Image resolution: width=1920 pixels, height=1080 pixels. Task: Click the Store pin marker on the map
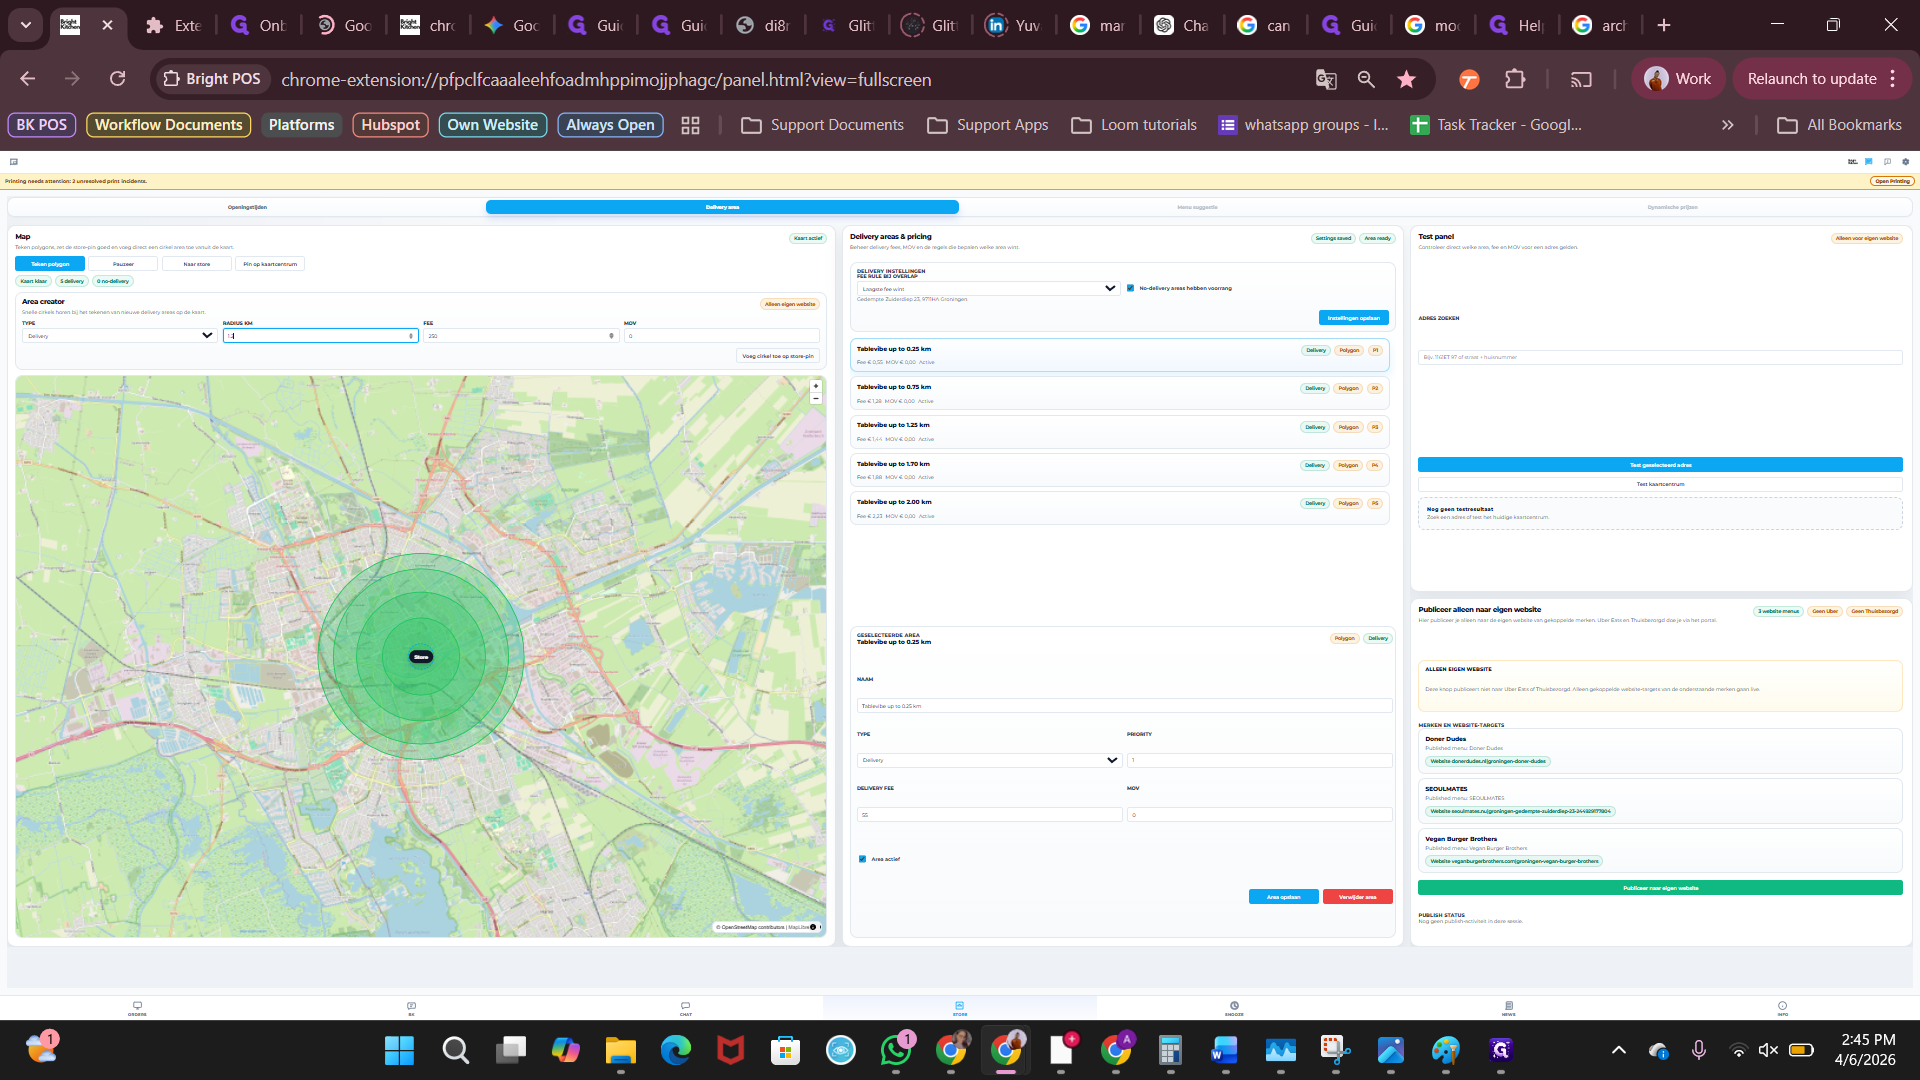(x=421, y=657)
